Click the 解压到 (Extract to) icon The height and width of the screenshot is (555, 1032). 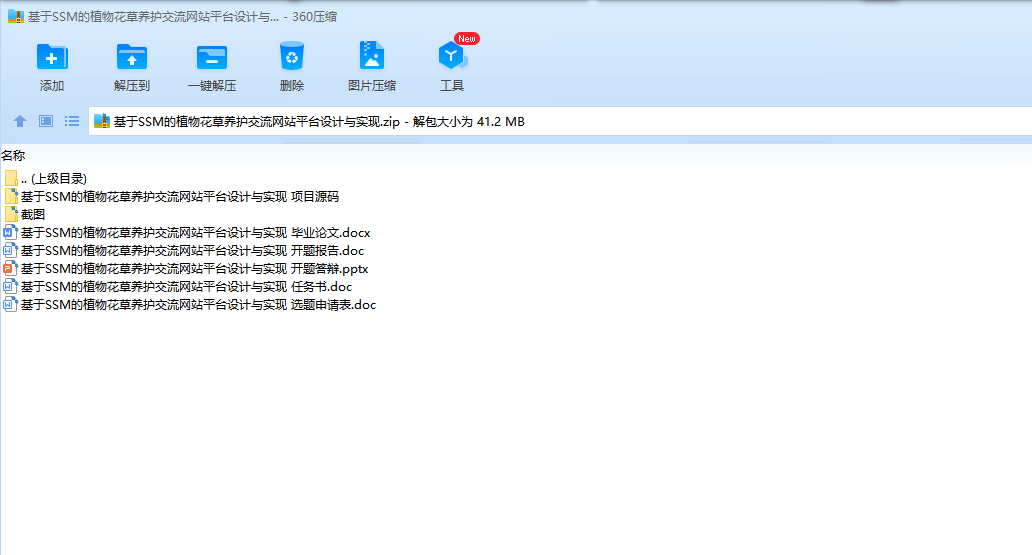[x=132, y=57]
